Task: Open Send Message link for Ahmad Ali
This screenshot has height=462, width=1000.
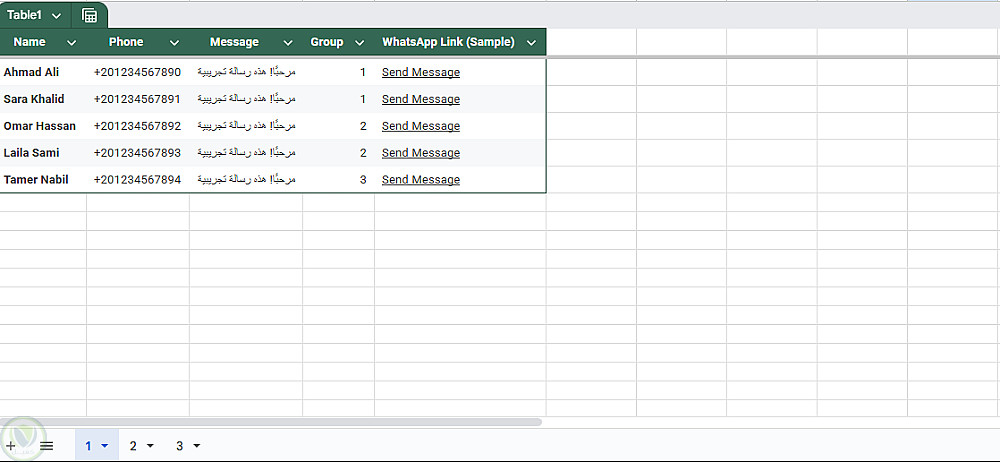Action: click(x=421, y=72)
